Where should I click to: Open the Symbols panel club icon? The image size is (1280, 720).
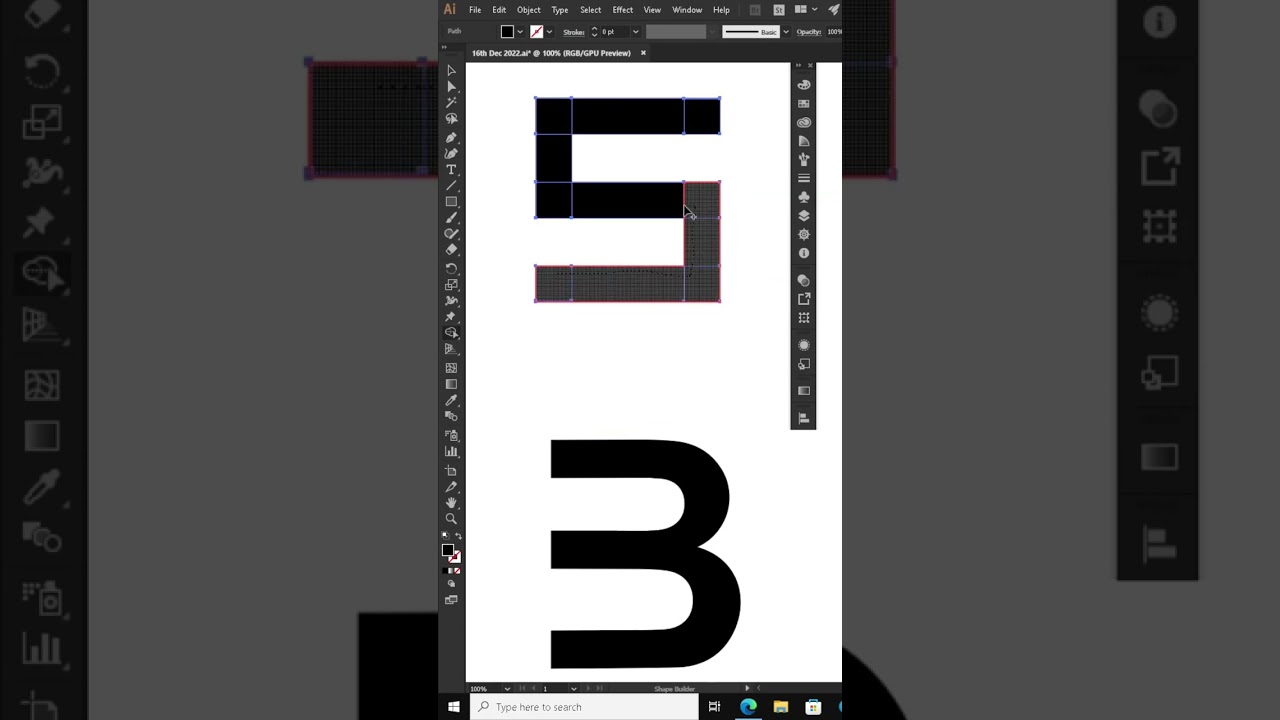(804, 197)
